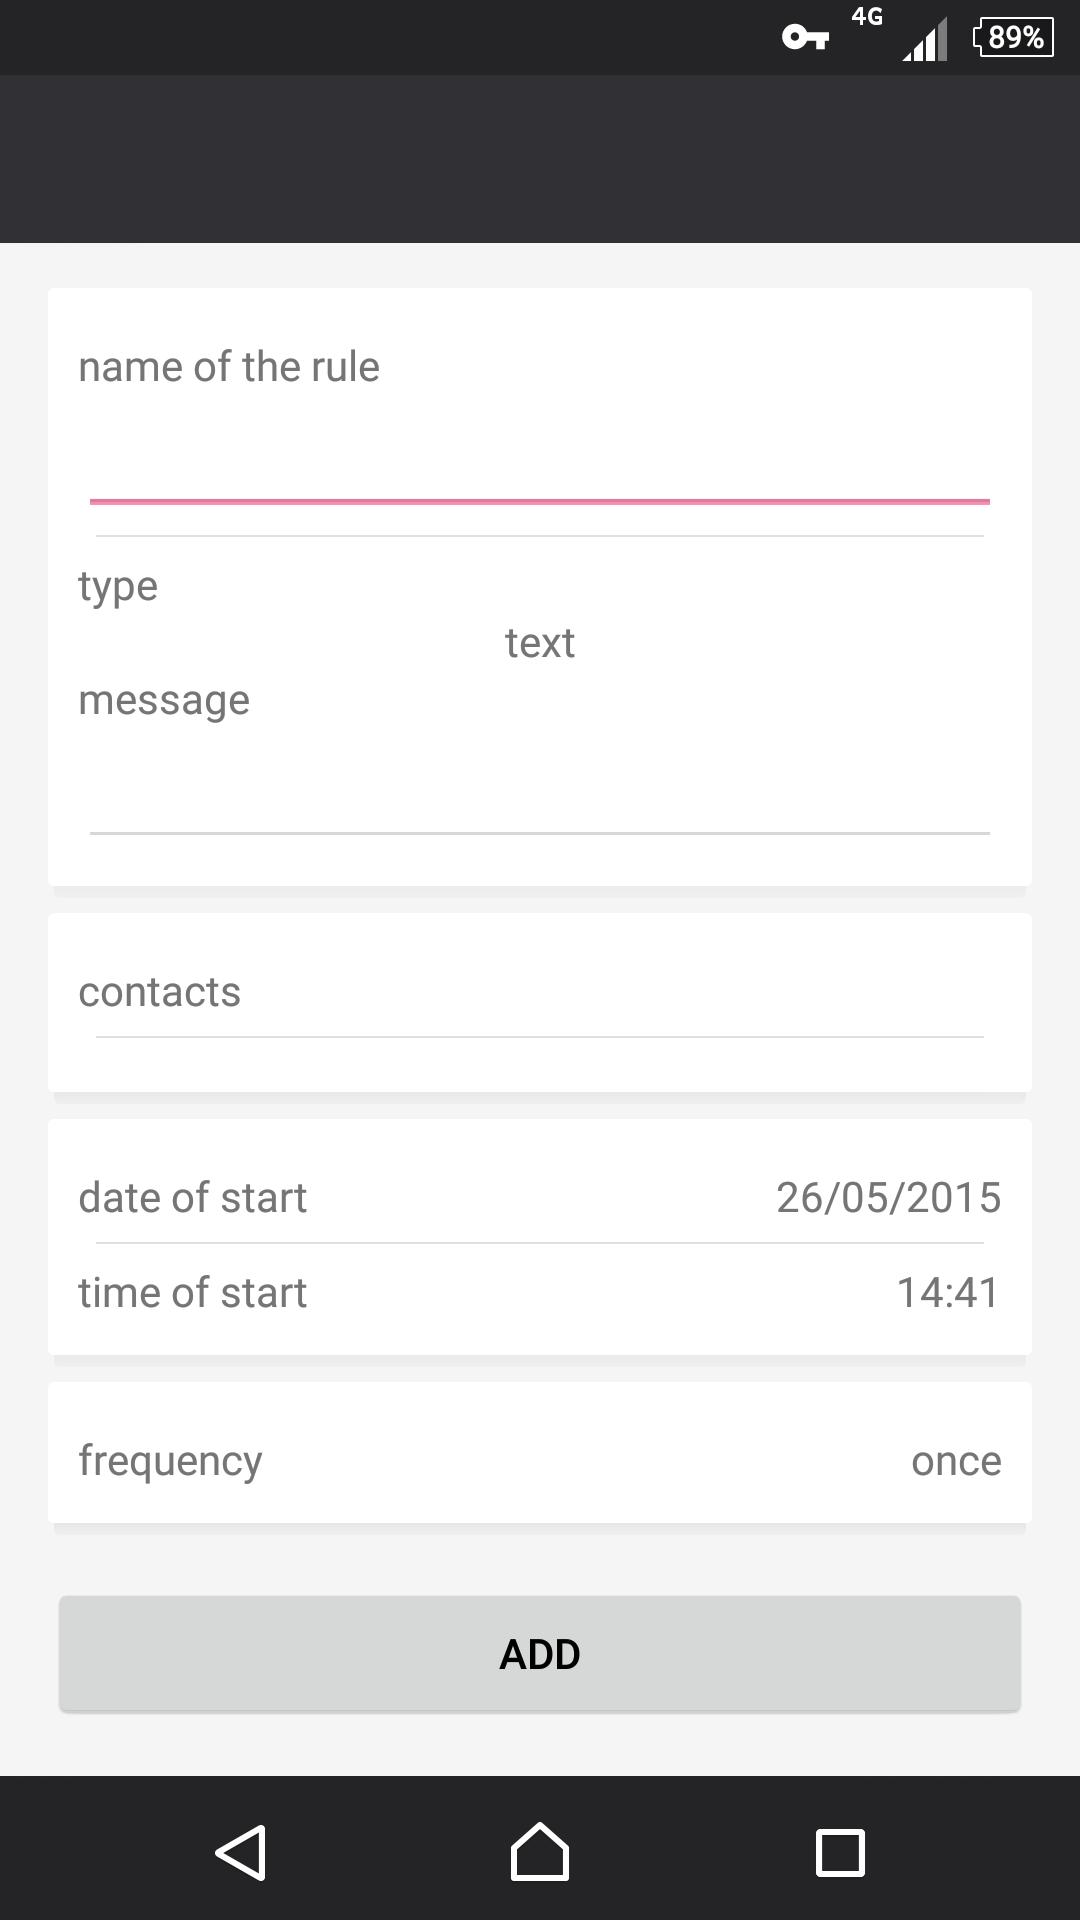Change the start date 26/05/2015

(889, 1197)
